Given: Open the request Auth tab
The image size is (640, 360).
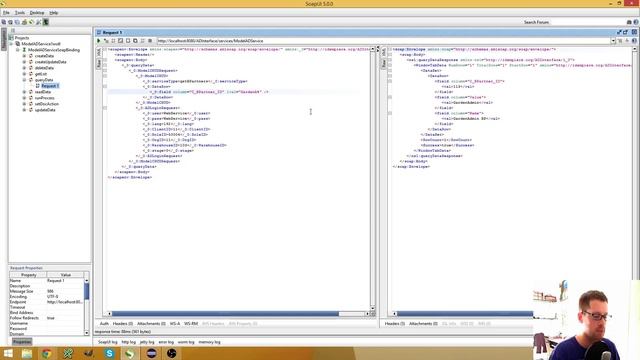Looking at the screenshot, I should (104, 324).
